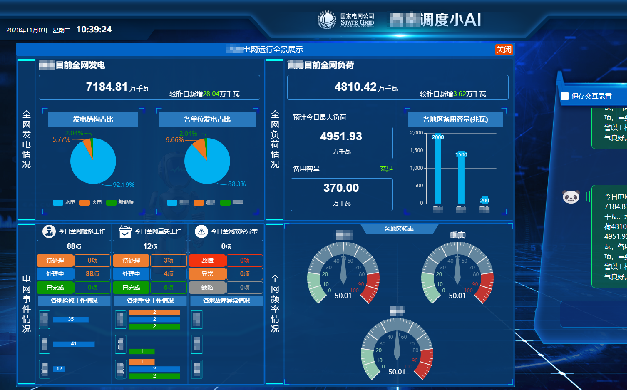Click the value 370.00

[341, 188]
